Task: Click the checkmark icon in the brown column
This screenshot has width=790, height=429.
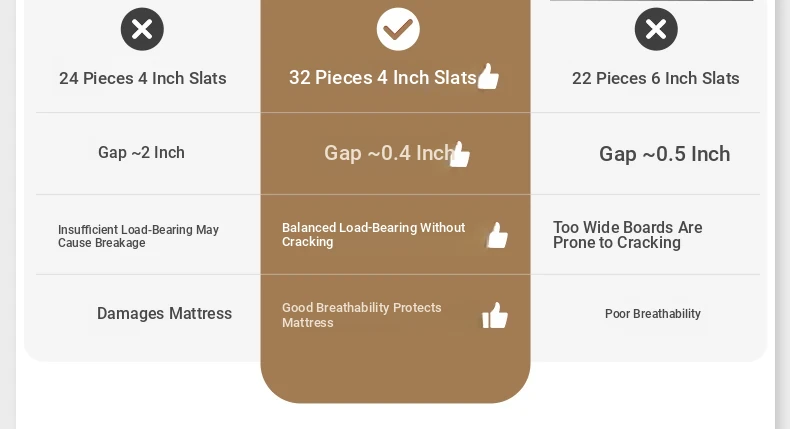Action: (x=398, y=29)
